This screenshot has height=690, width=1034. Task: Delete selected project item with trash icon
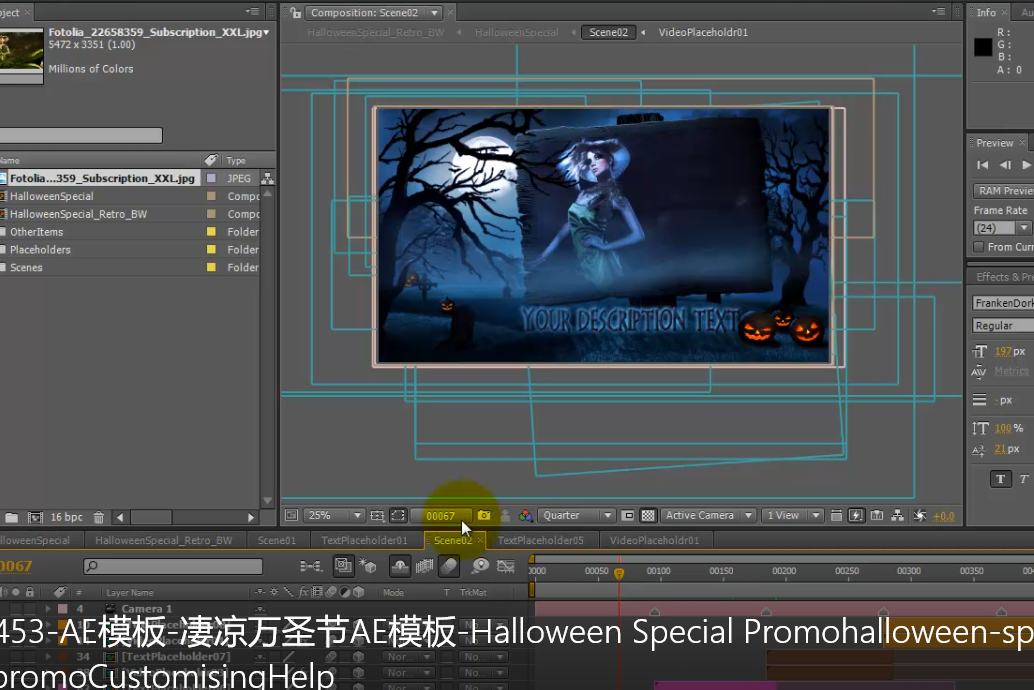pyautogui.click(x=98, y=517)
